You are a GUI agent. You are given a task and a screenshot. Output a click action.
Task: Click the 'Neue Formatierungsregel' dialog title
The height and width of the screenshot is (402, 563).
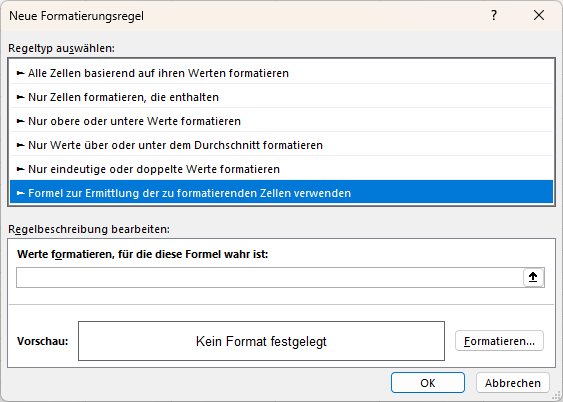(76, 16)
